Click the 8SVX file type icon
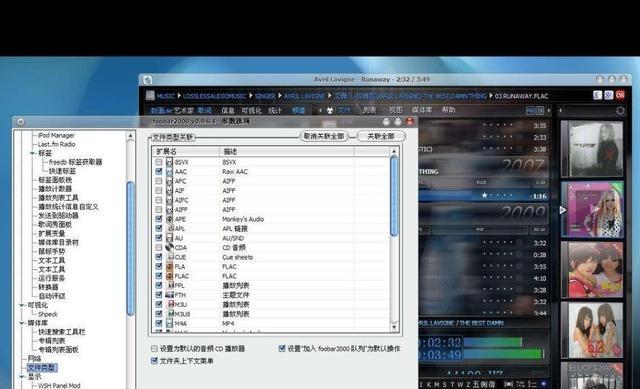Screen dimensions: 640x389 169,162
